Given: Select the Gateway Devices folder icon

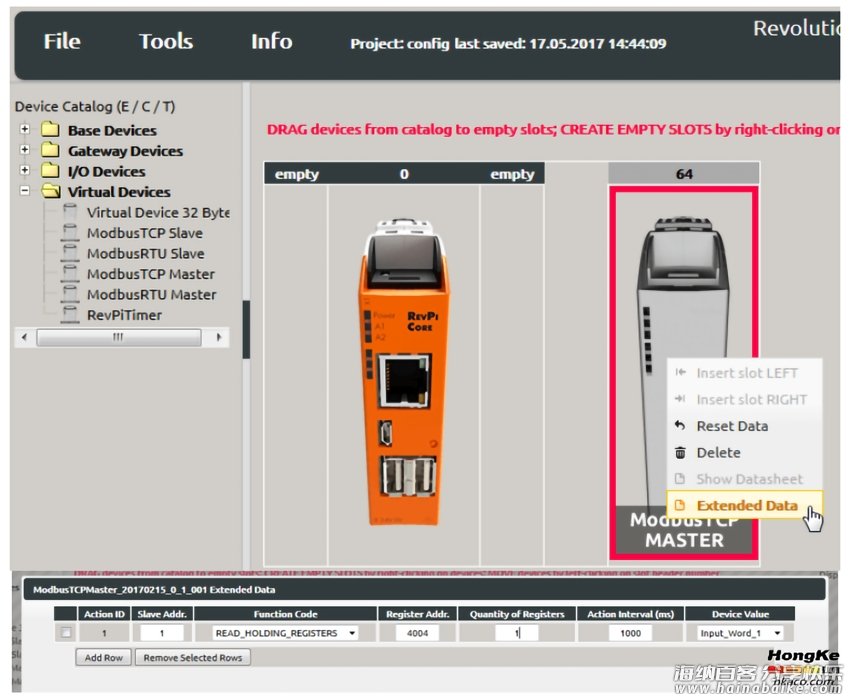Looking at the screenshot, I should 50,149.
